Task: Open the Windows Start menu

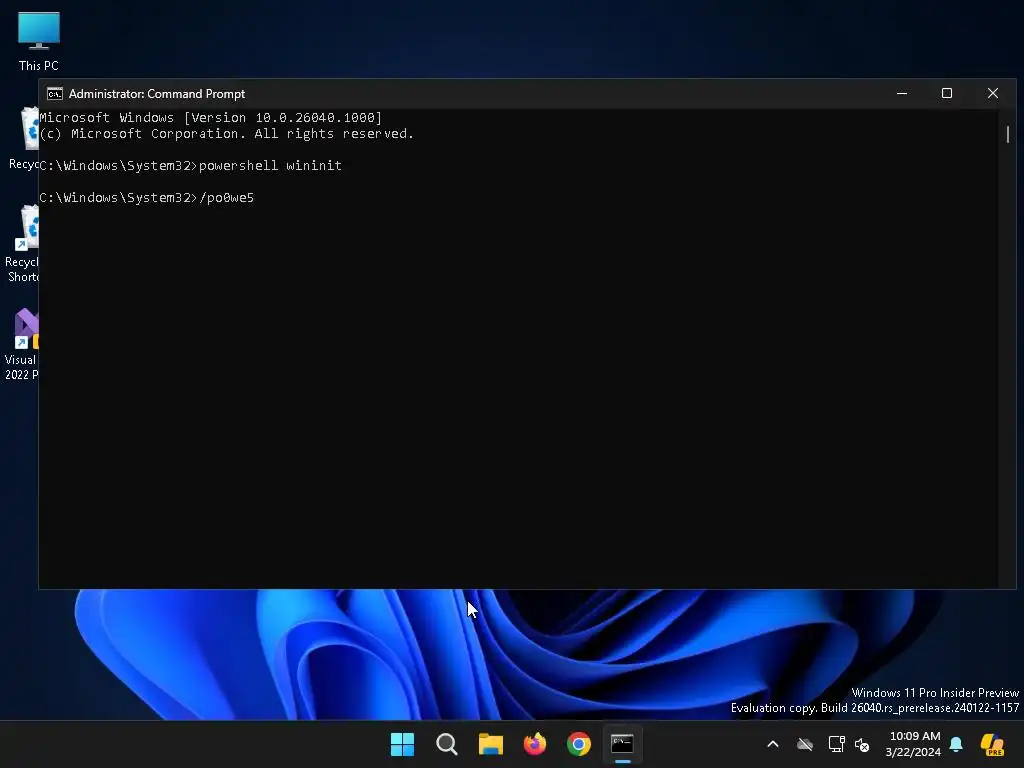Action: coord(402,744)
